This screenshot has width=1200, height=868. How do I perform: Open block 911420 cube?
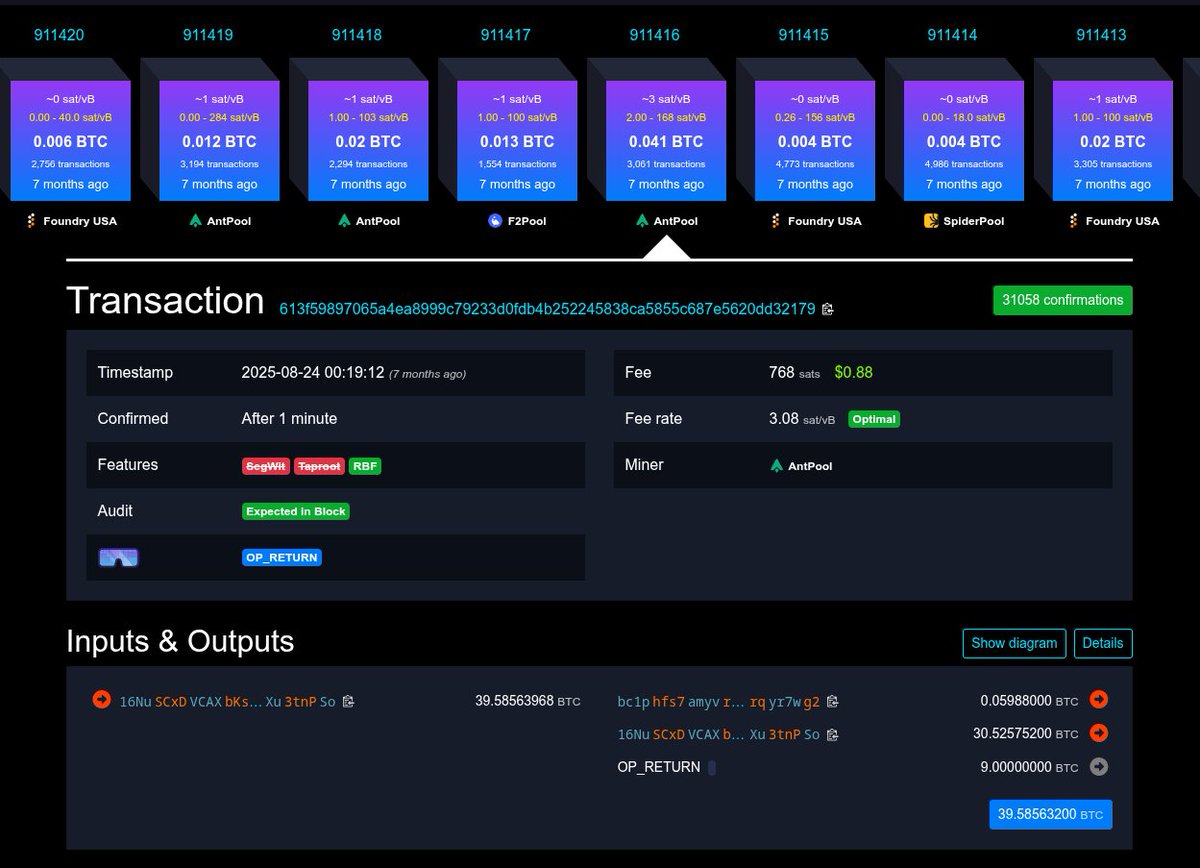tap(70, 140)
